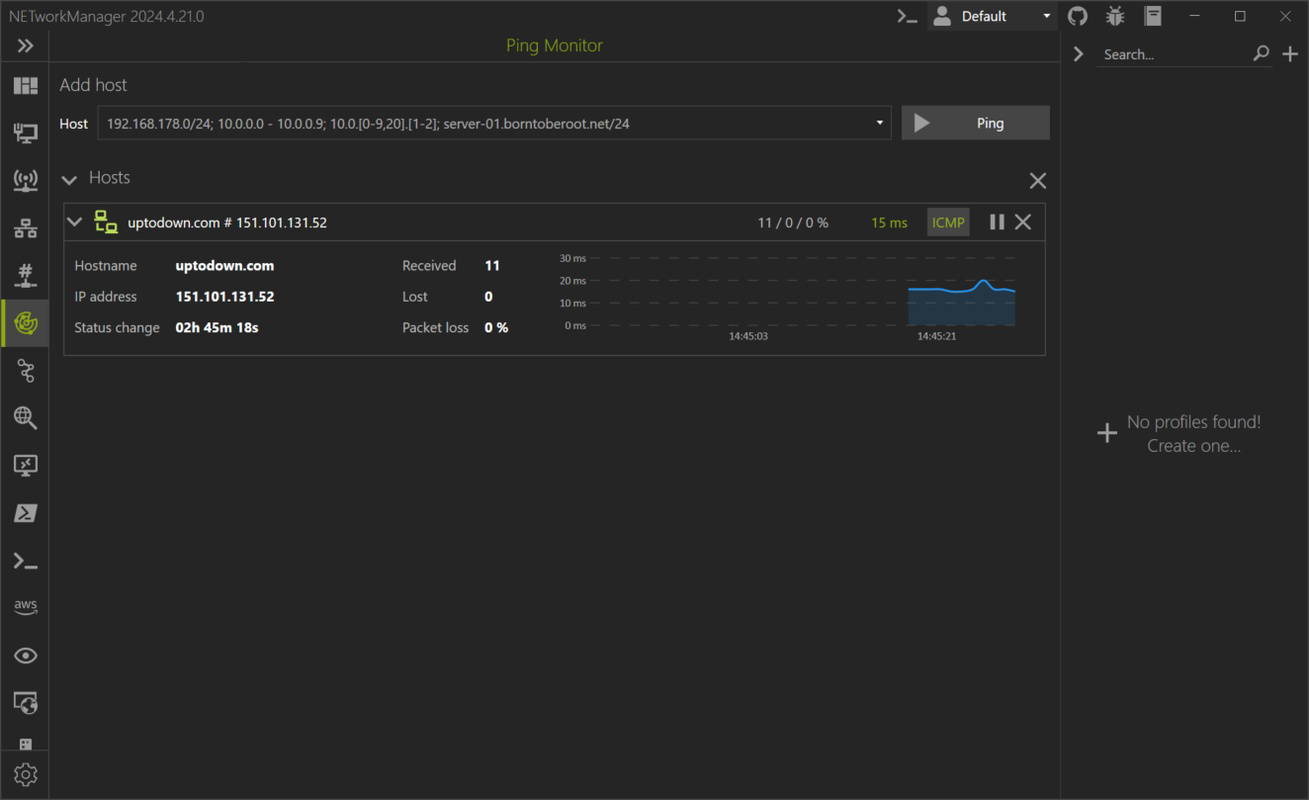Add a profile using top plus icon
Image resolution: width=1309 pixels, height=800 pixels.
click(1290, 54)
